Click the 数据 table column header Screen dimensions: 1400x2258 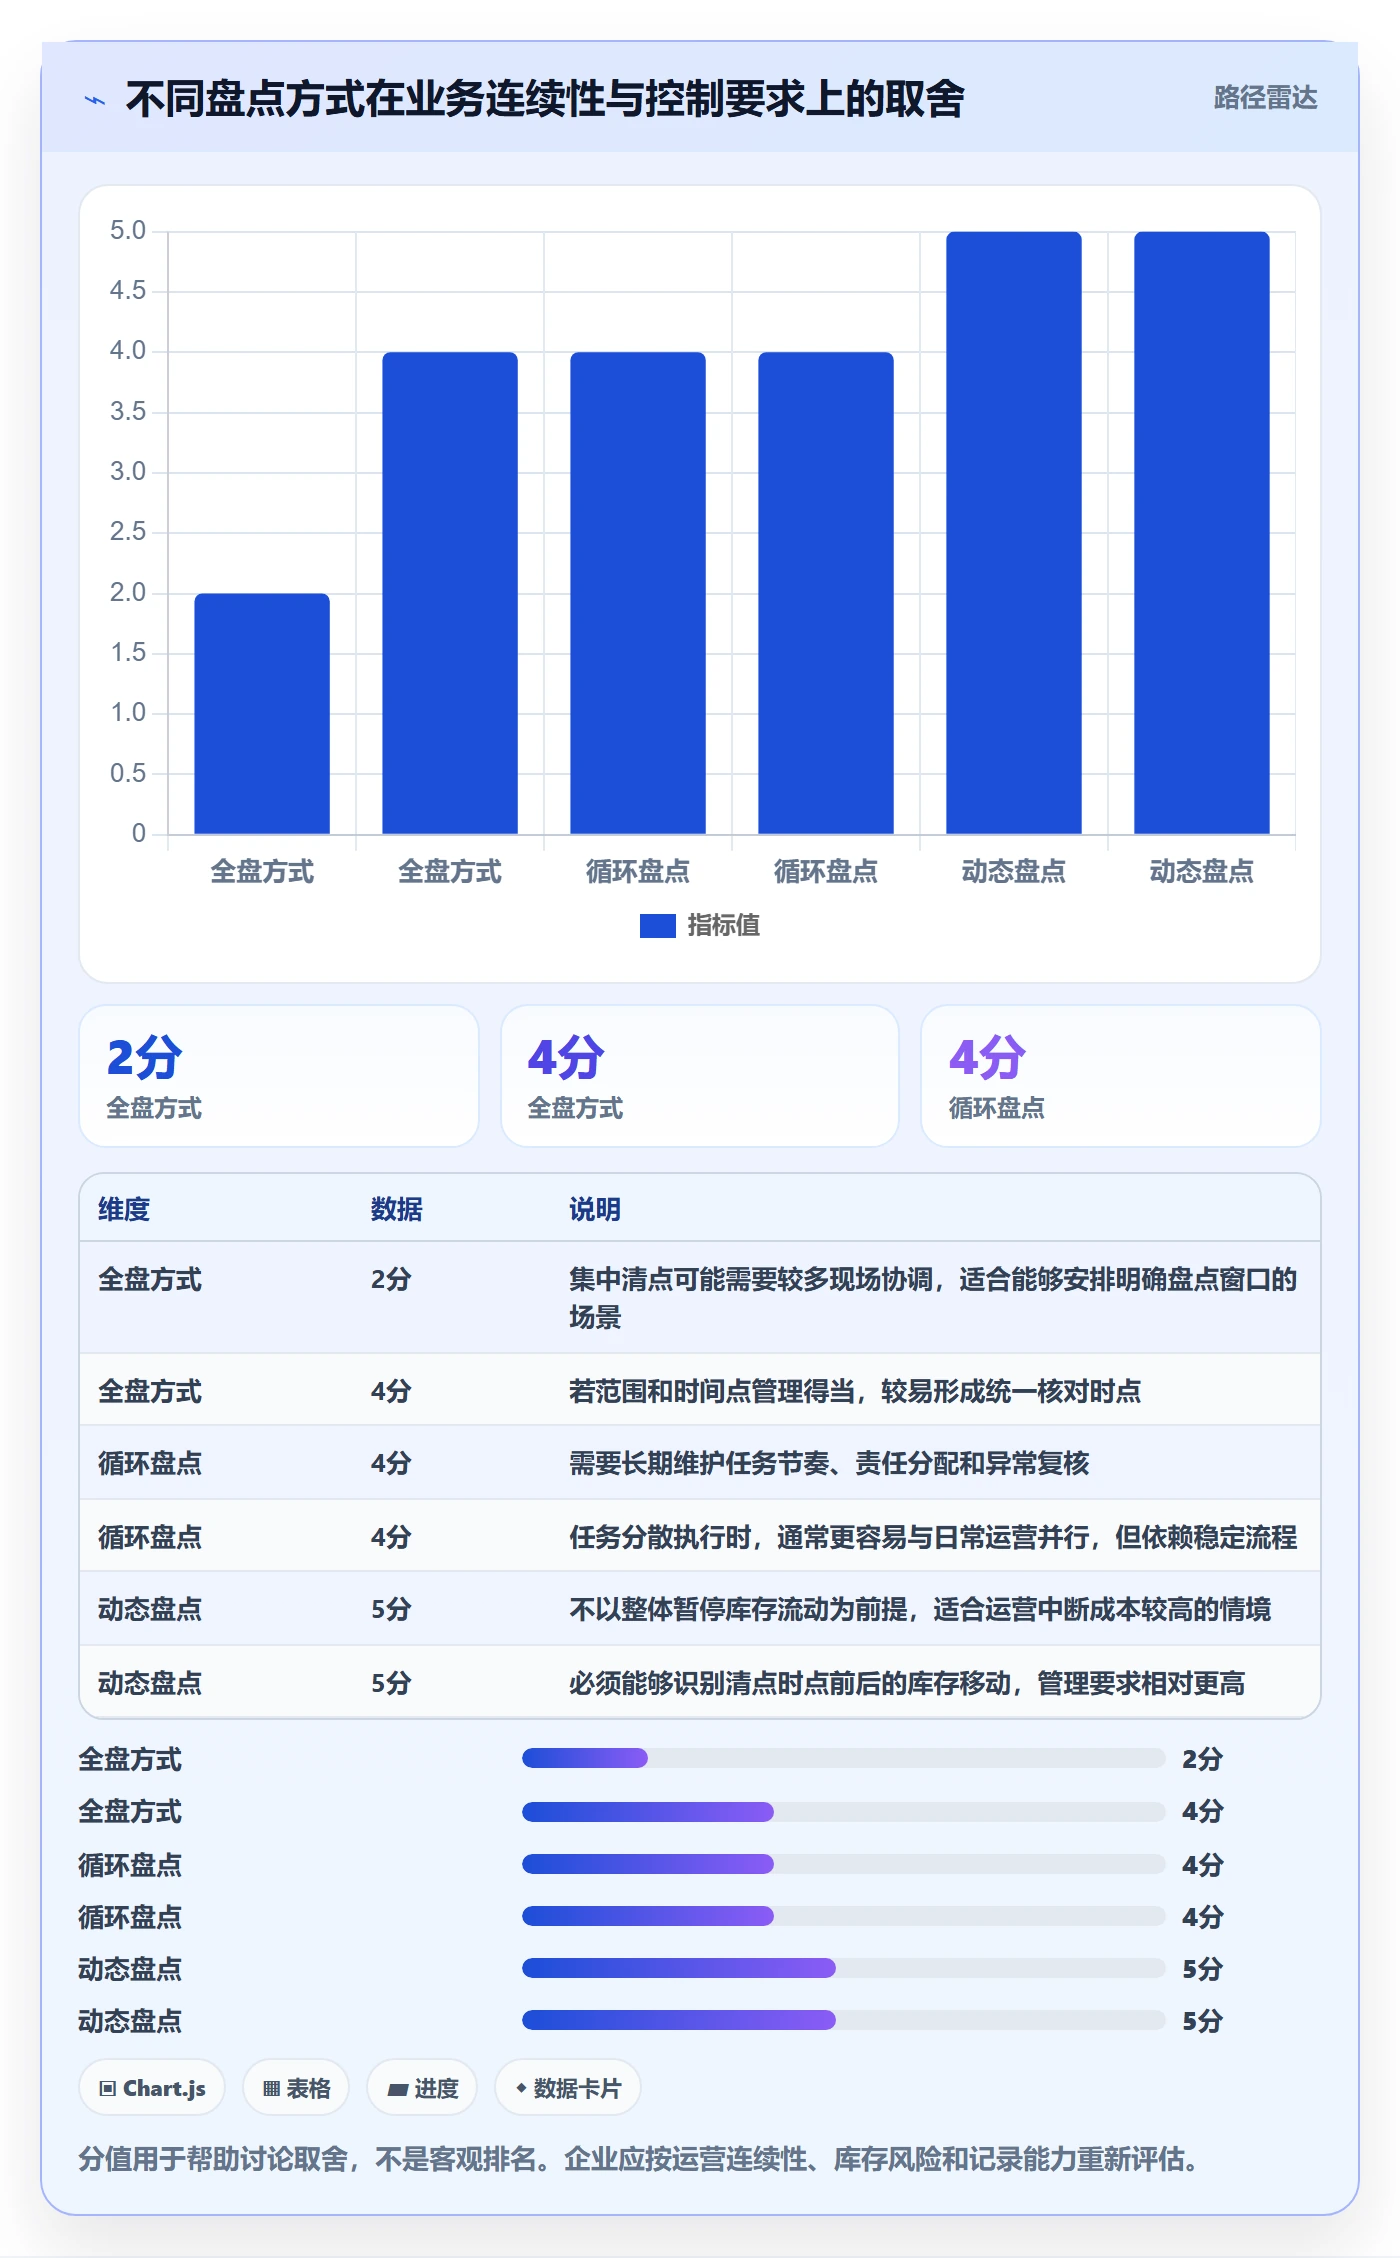(397, 1209)
